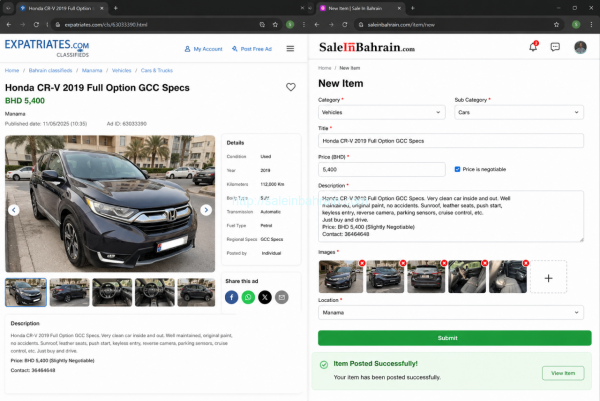Share ad via WhatsApp
600x401 pixels.
click(x=248, y=297)
